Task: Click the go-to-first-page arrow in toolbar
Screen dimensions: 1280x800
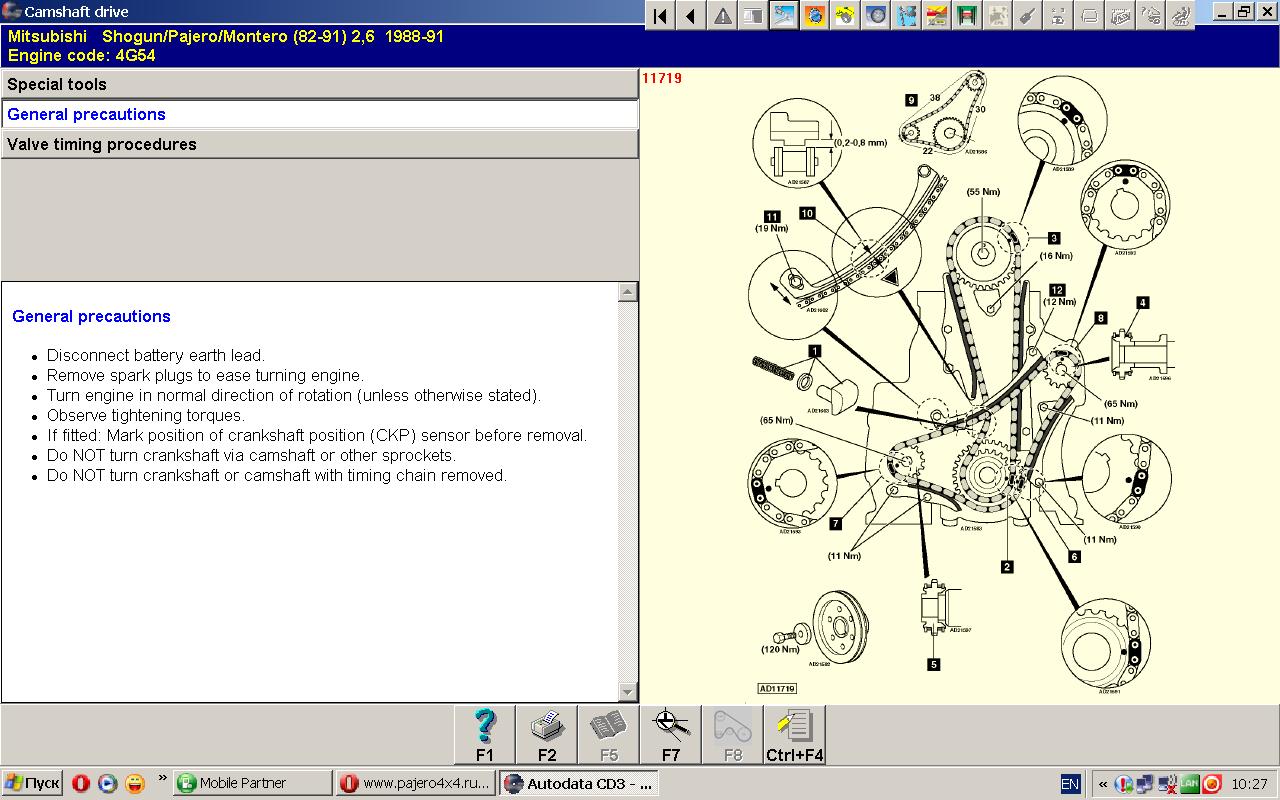Action: pos(660,15)
